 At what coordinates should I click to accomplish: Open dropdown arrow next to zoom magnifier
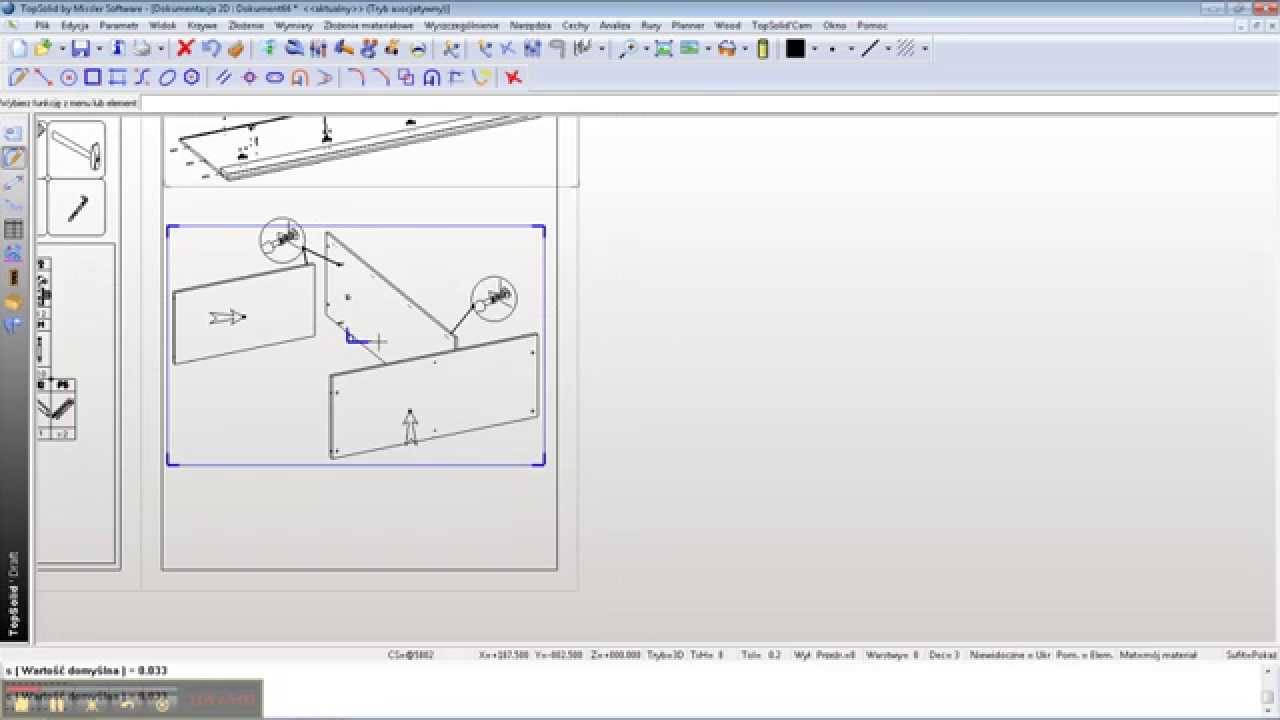646,48
